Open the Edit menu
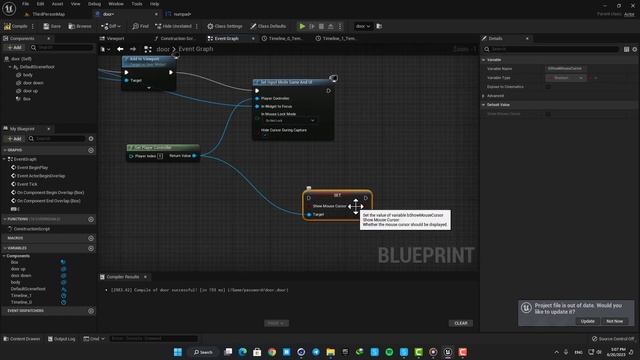Screen dimensions: 640x360 coord(40,4)
